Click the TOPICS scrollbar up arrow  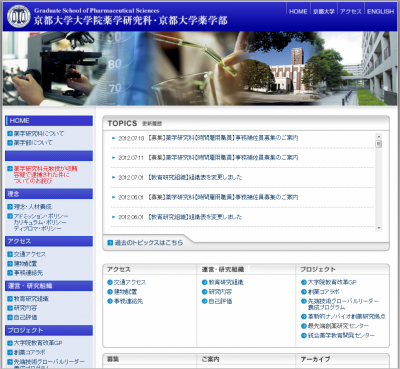pos(378,136)
